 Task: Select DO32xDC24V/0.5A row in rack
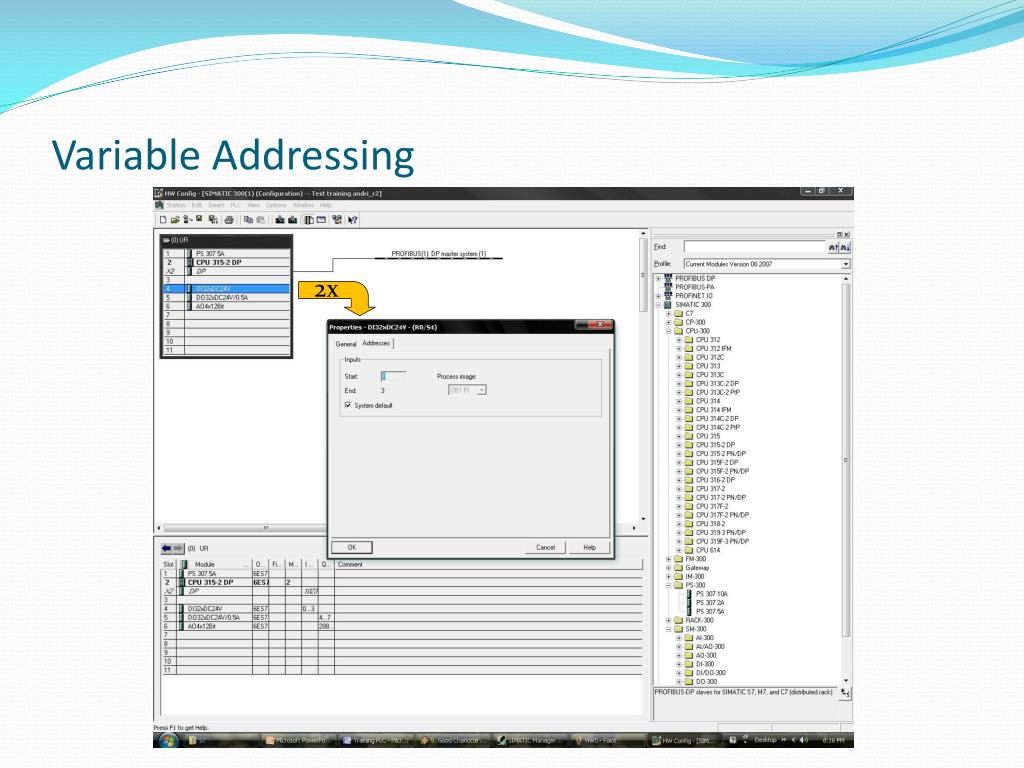coord(227,297)
